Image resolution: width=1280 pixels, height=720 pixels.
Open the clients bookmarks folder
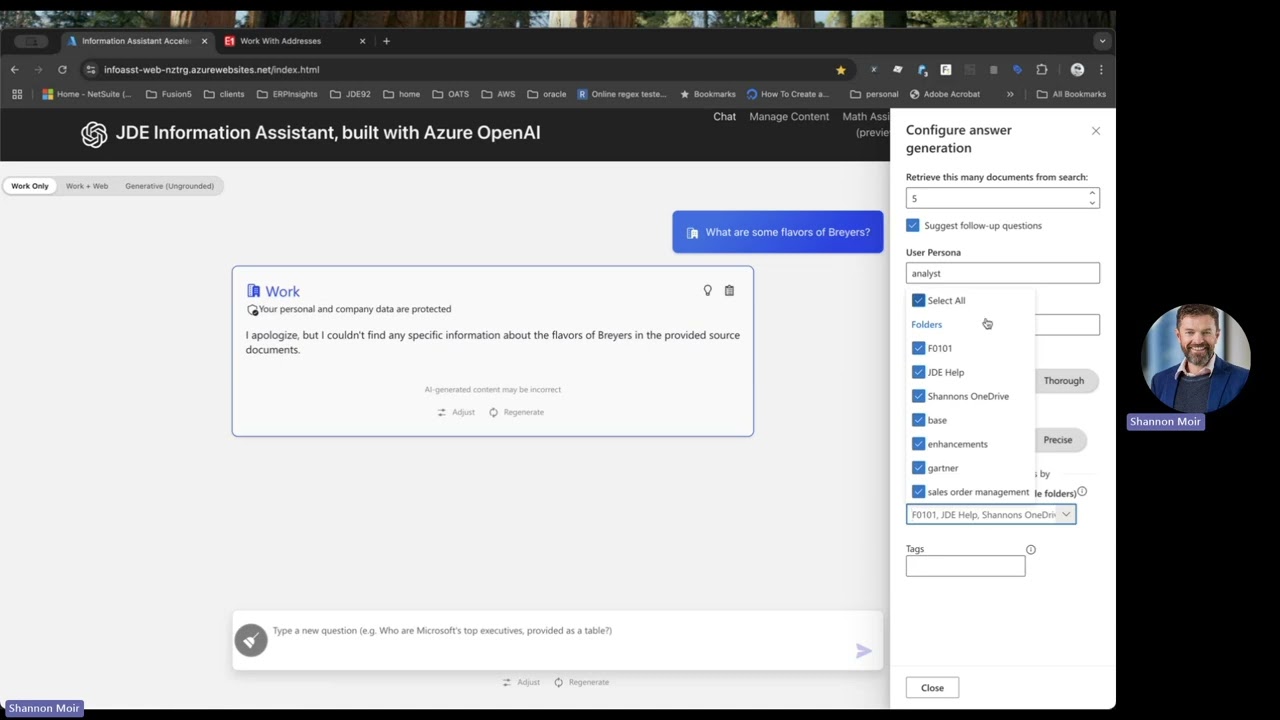pyautogui.click(x=224, y=94)
